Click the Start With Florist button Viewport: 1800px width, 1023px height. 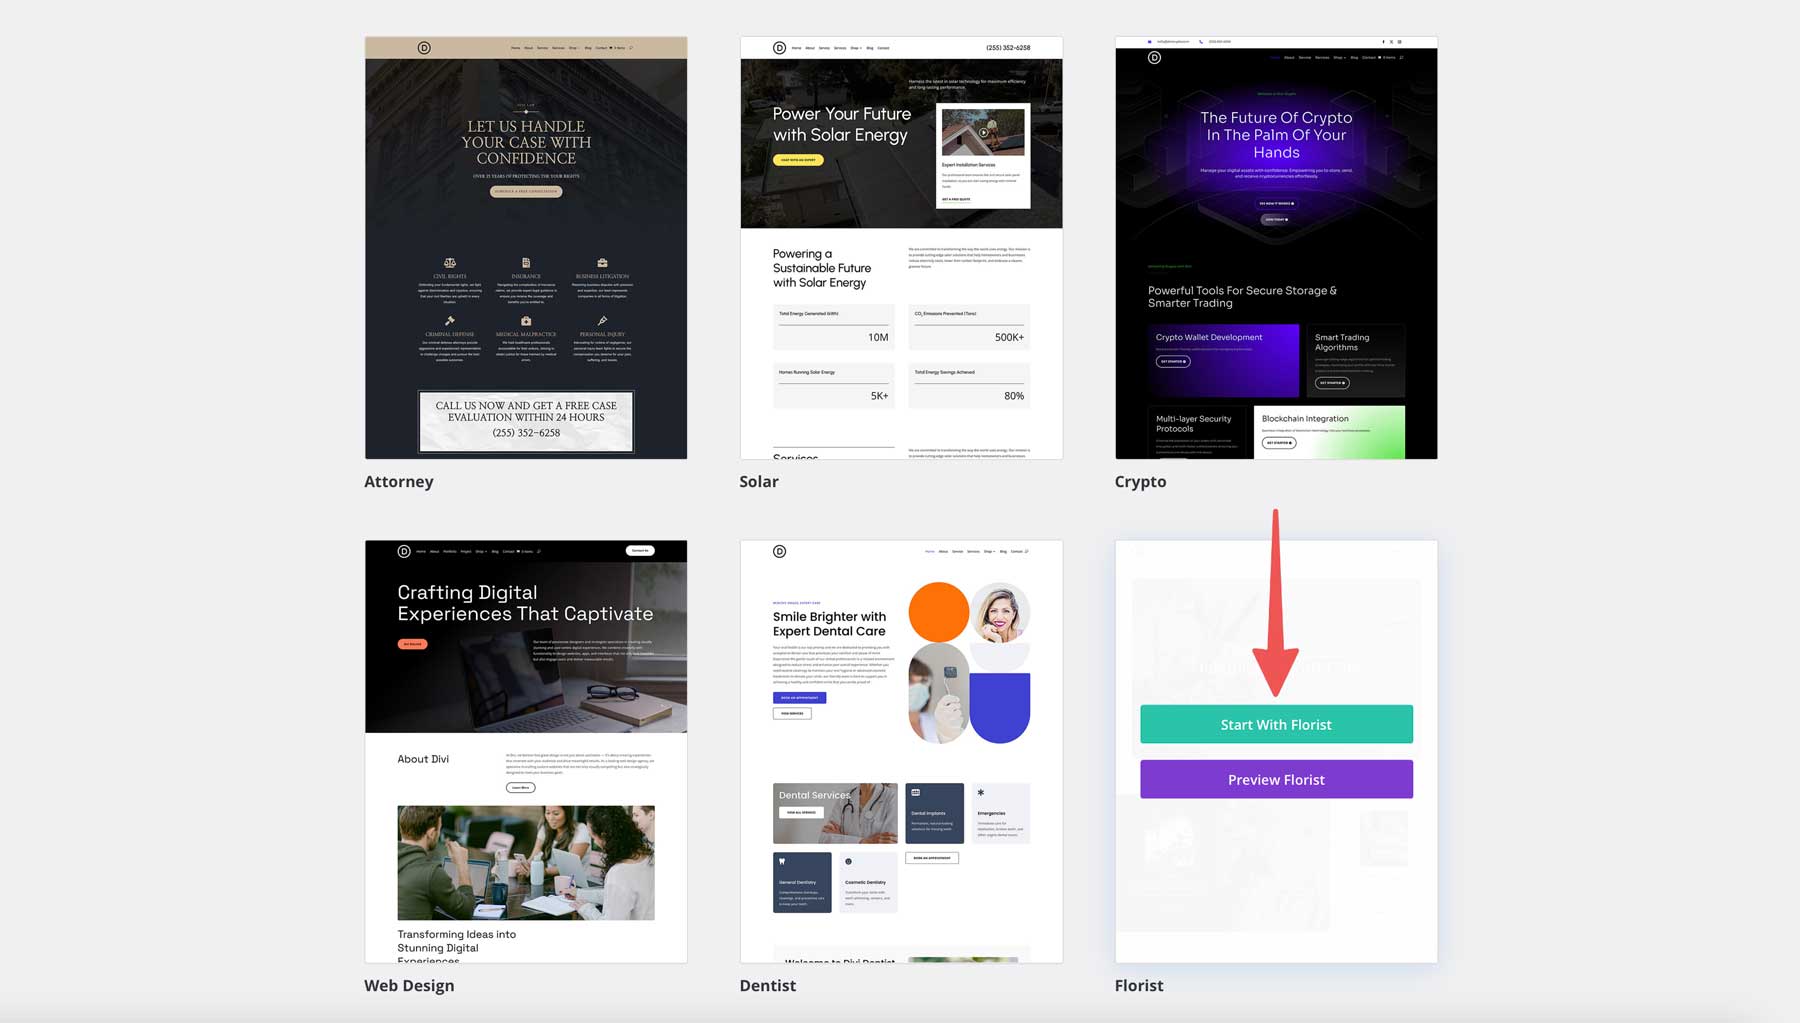coord(1276,724)
